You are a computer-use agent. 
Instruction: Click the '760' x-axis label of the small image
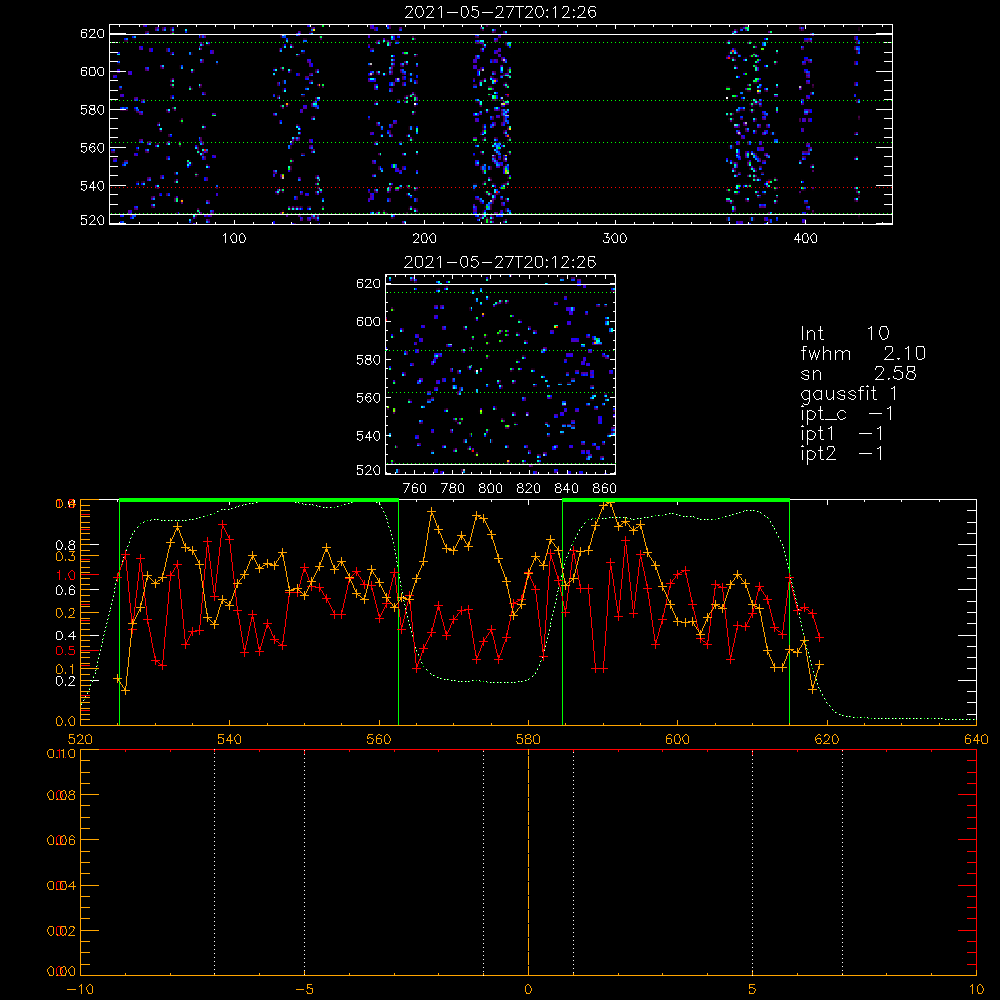415,489
